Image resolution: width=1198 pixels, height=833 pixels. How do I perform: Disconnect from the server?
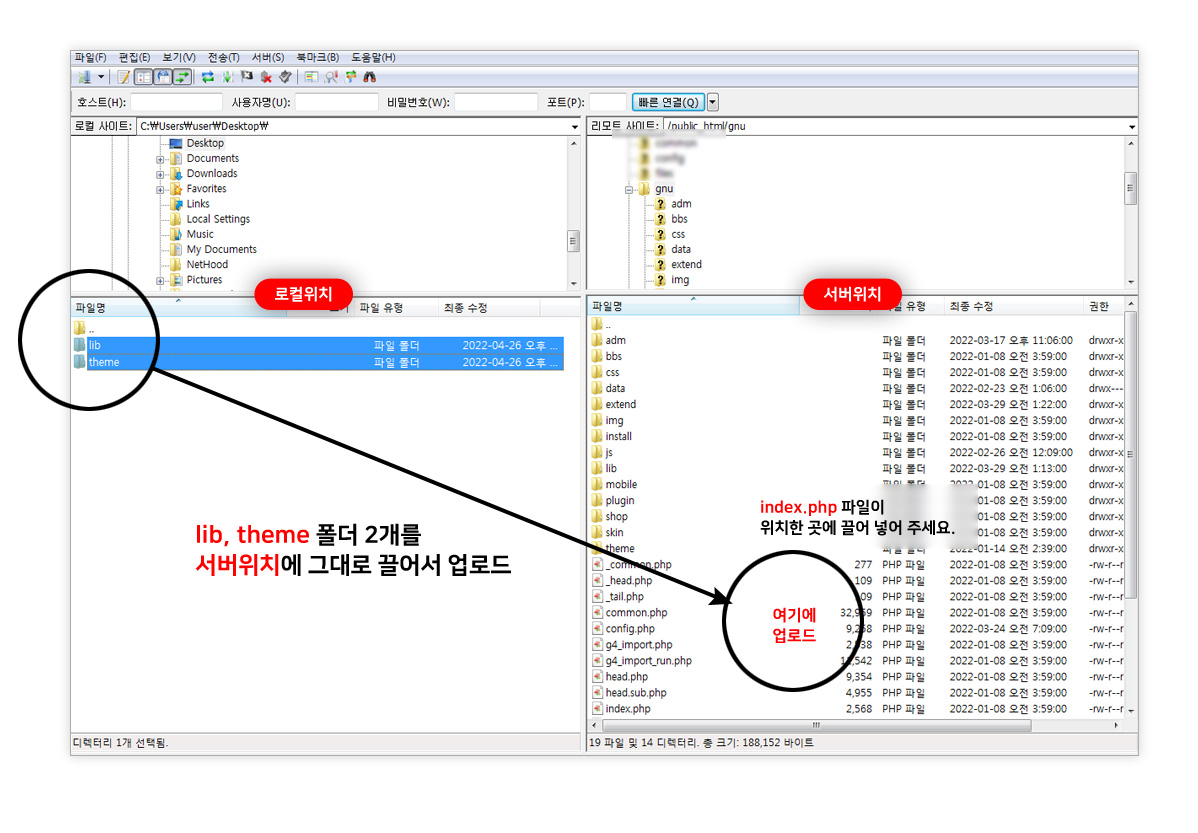coord(265,77)
